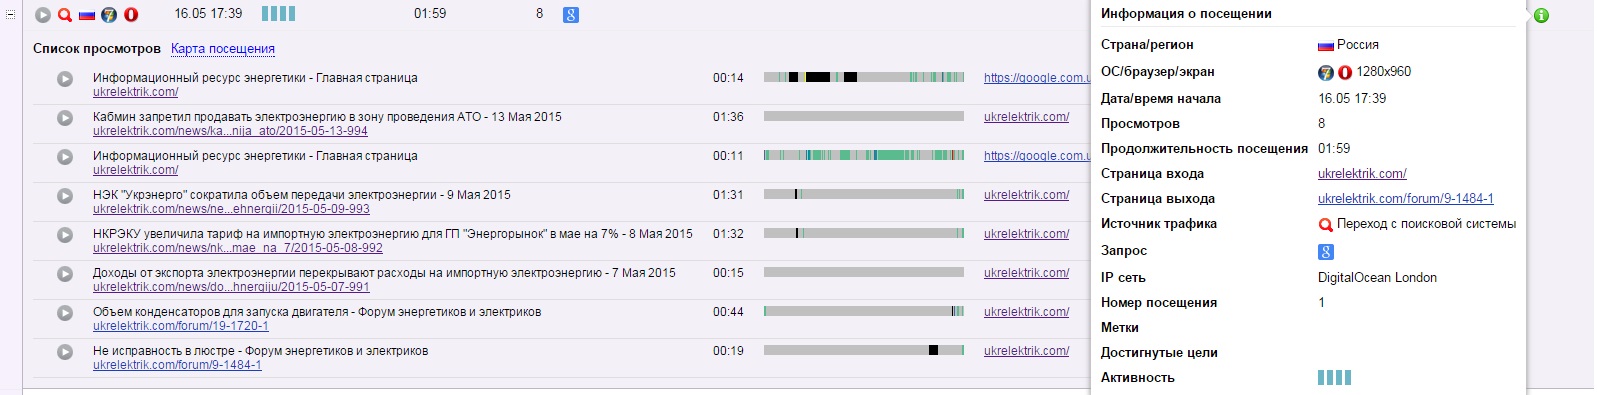
Task: Play the Не исправность в люстре view
Action: pos(65,352)
